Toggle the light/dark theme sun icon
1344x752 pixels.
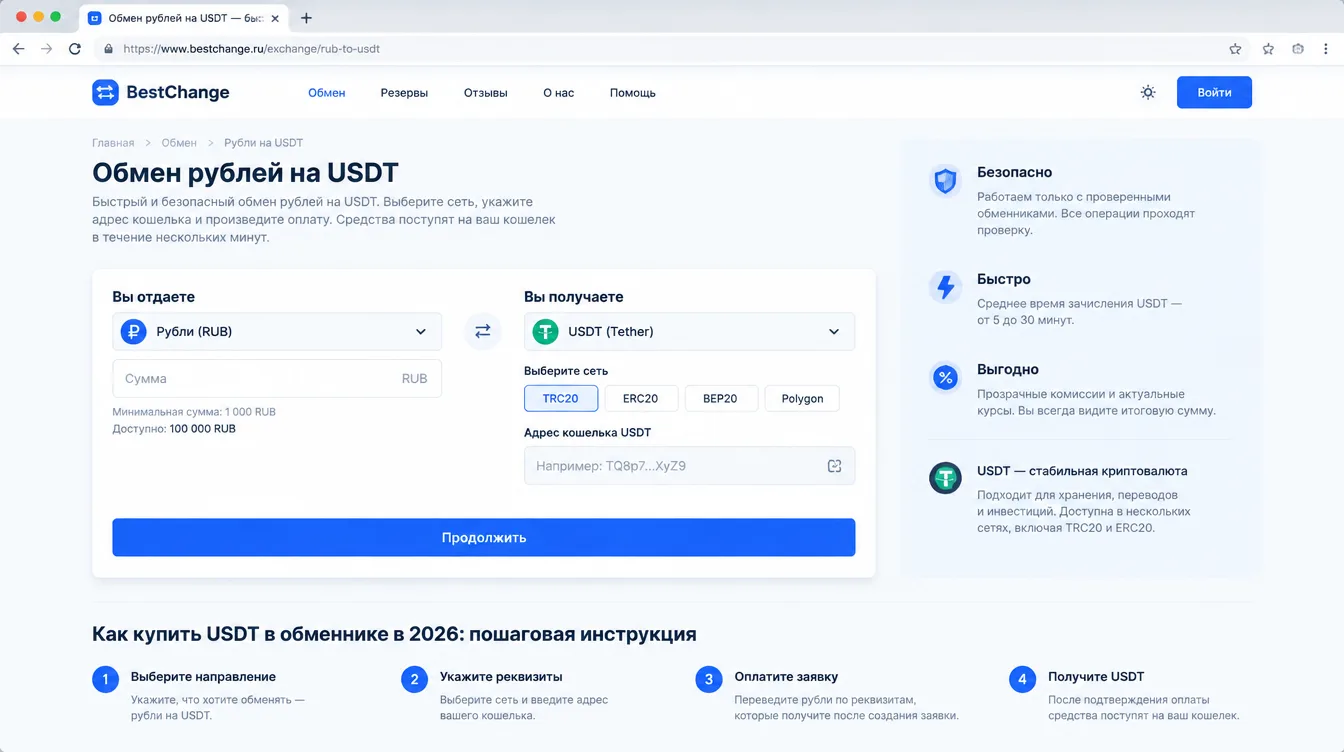pos(1148,92)
